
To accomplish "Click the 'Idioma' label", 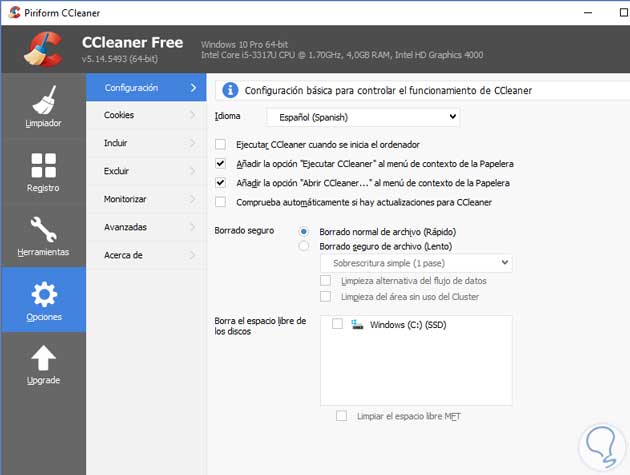I will [227, 116].
